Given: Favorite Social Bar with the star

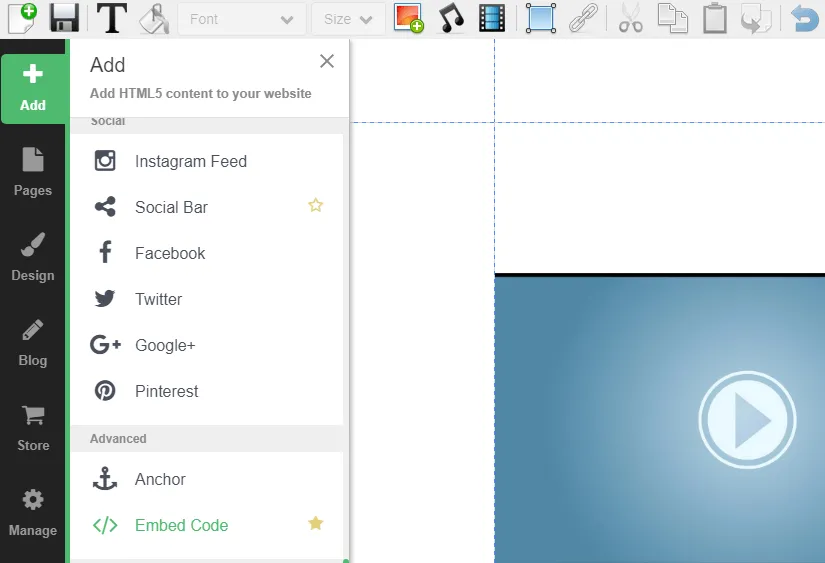Looking at the screenshot, I should click(x=316, y=205).
